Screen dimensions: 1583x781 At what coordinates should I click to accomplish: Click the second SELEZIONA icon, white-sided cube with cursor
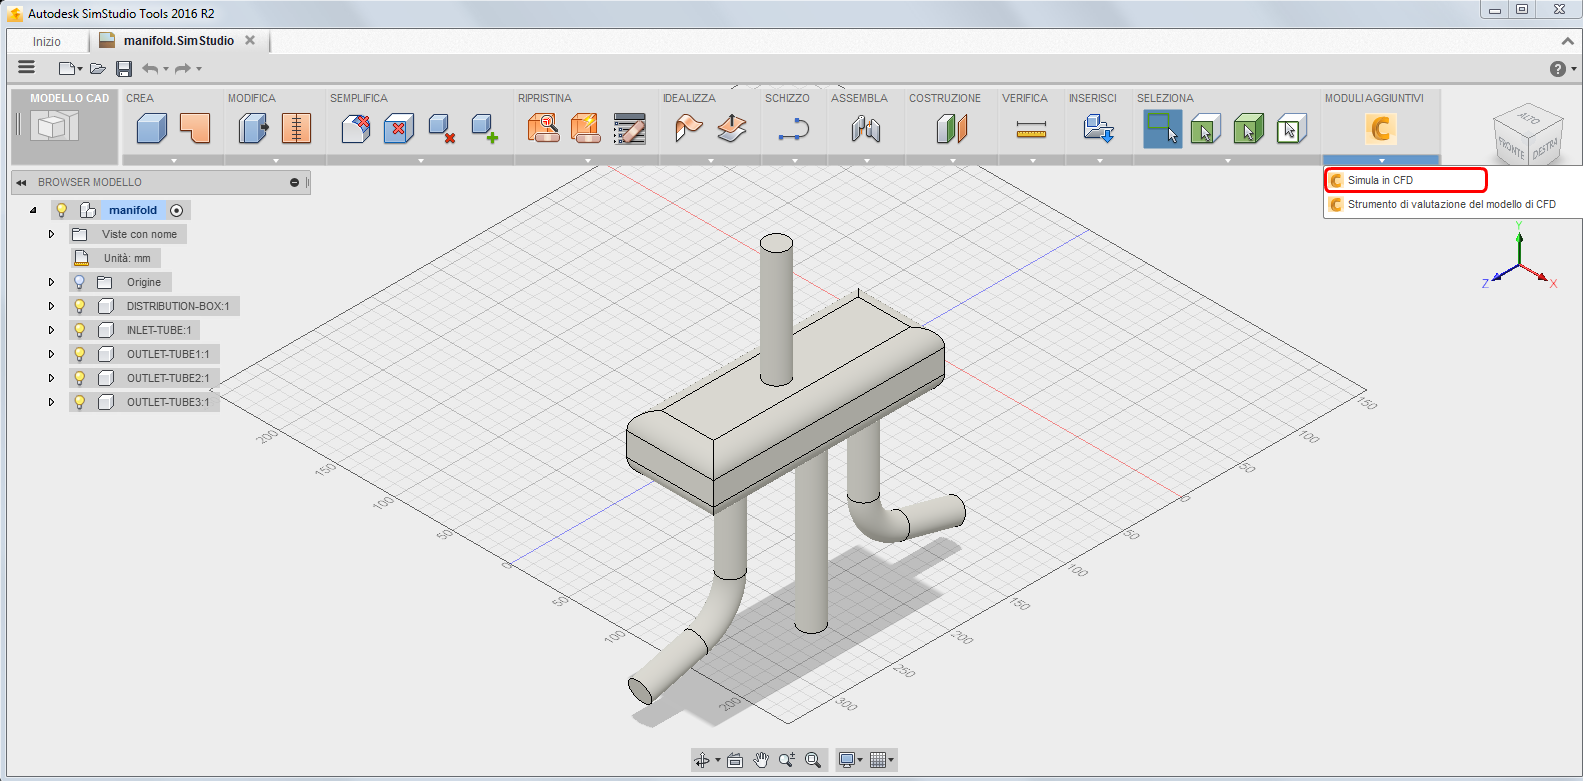click(x=1206, y=129)
